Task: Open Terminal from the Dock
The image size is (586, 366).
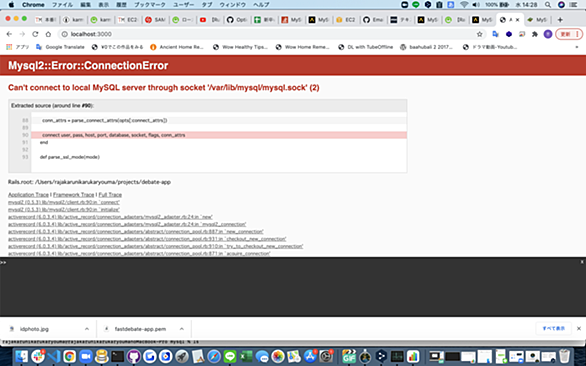Action: 118,356
